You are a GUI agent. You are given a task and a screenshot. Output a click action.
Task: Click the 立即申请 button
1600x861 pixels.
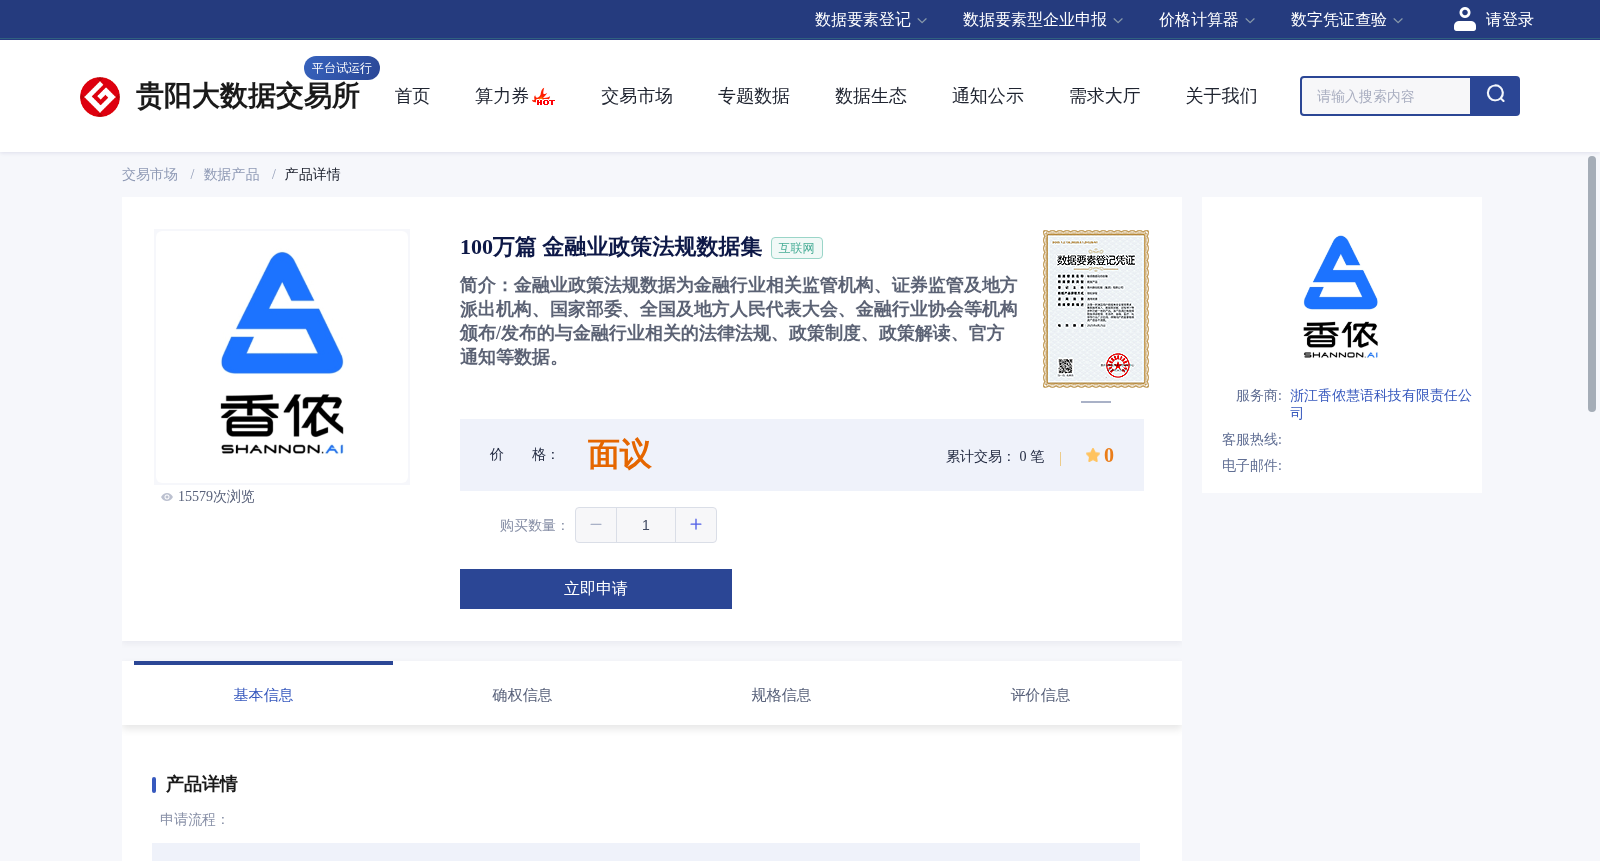[x=596, y=589]
